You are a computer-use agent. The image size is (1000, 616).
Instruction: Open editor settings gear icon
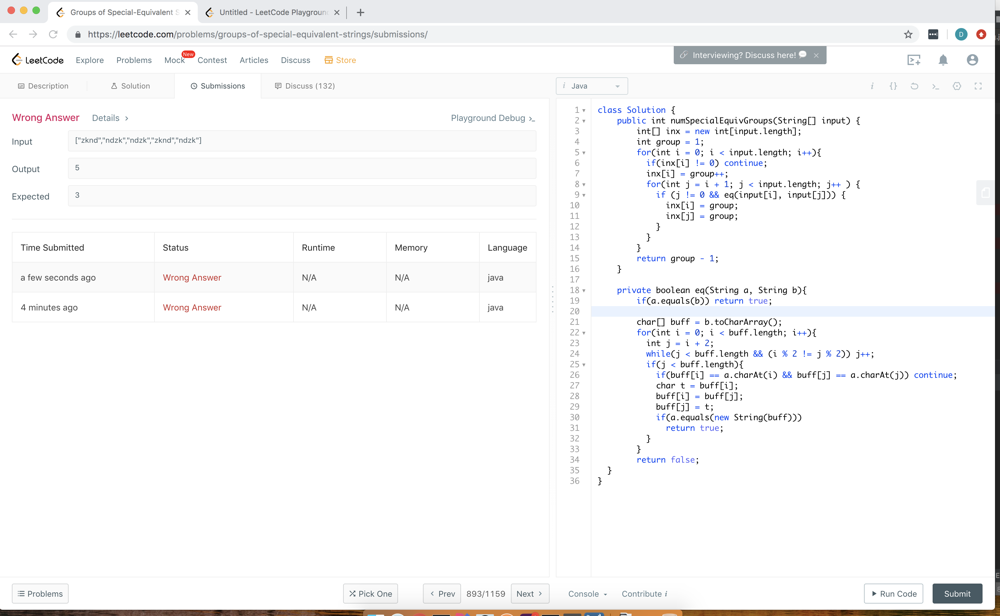click(957, 86)
